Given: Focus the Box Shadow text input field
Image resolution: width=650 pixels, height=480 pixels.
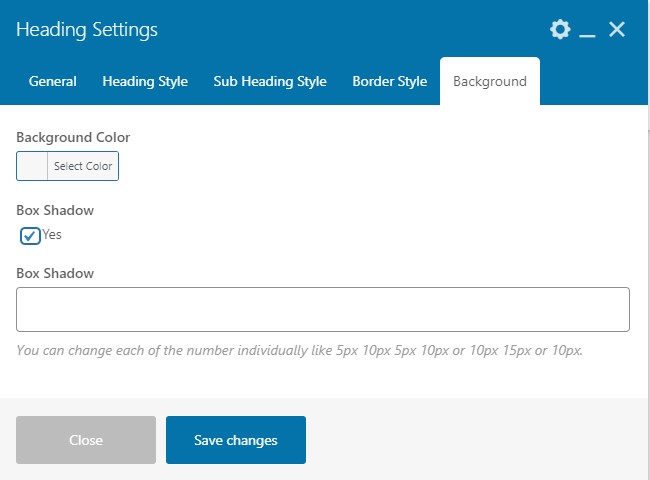Looking at the screenshot, I should tap(323, 309).
